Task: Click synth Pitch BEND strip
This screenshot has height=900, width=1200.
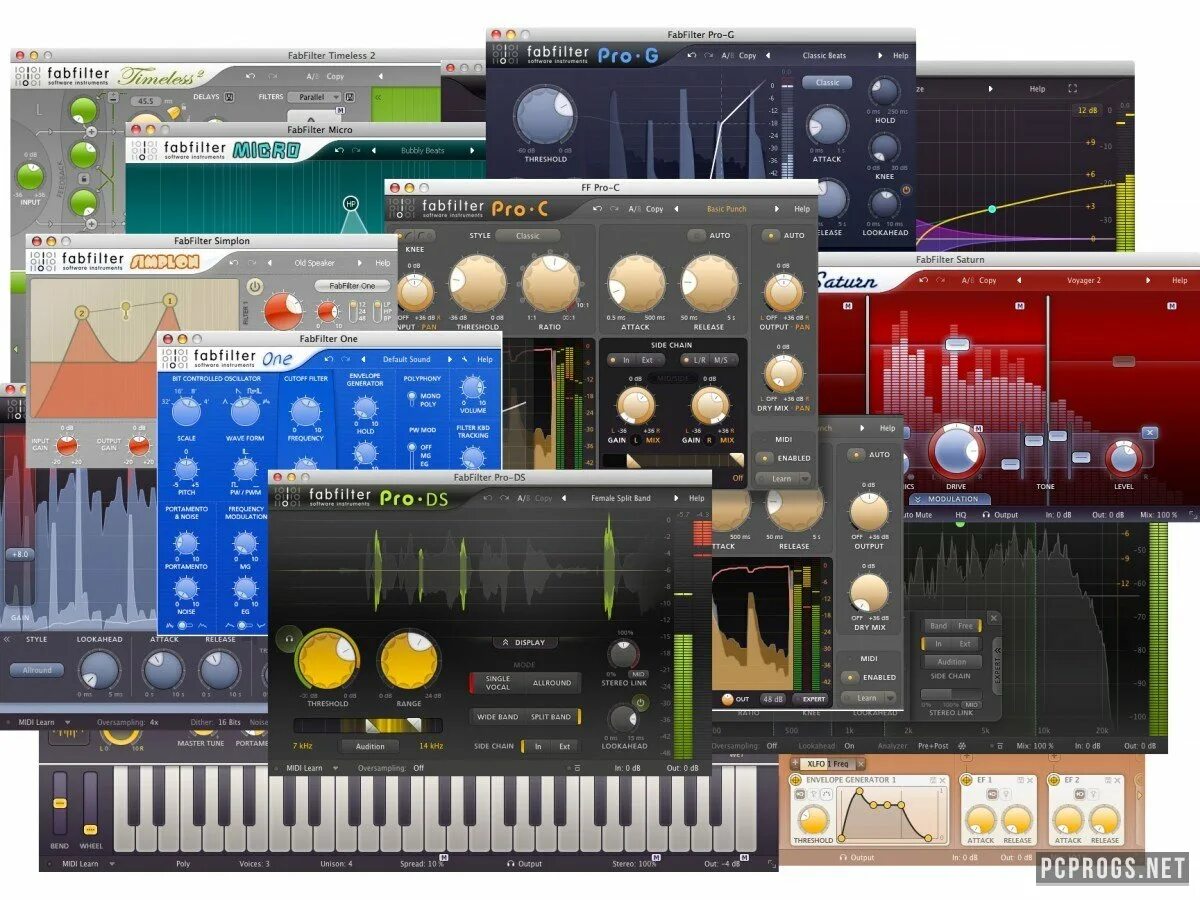Action: 60,804
